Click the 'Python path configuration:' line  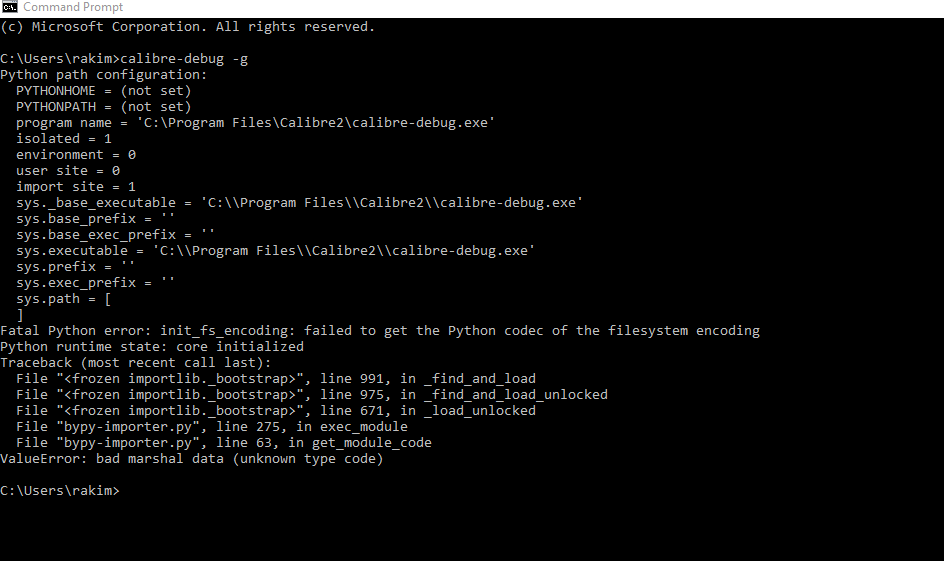click(104, 75)
